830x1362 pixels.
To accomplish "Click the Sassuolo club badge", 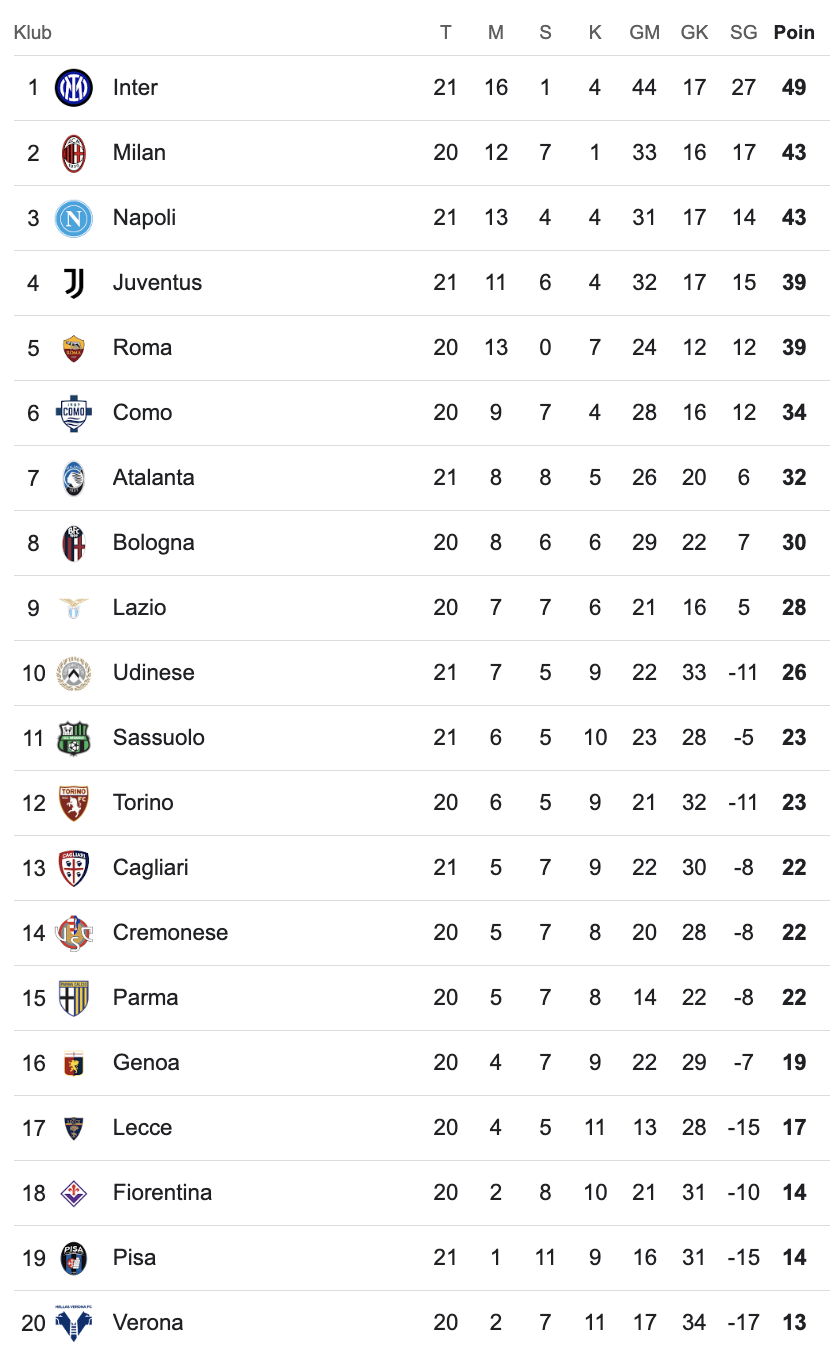I will 74,738.
